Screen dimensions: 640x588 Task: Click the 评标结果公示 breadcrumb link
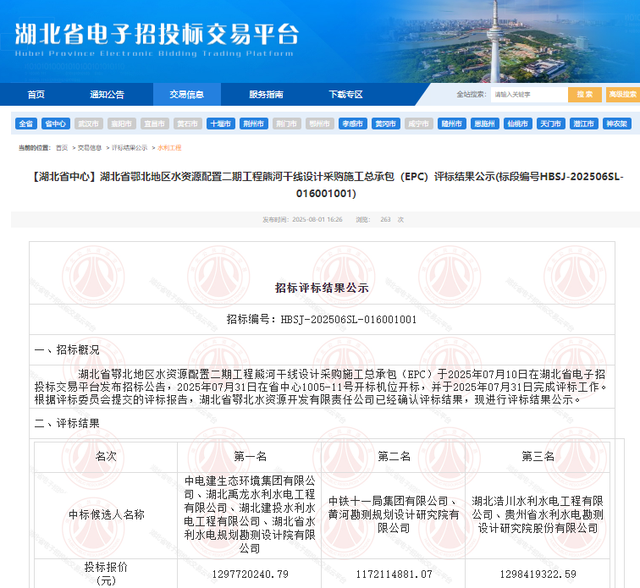click(x=129, y=148)
